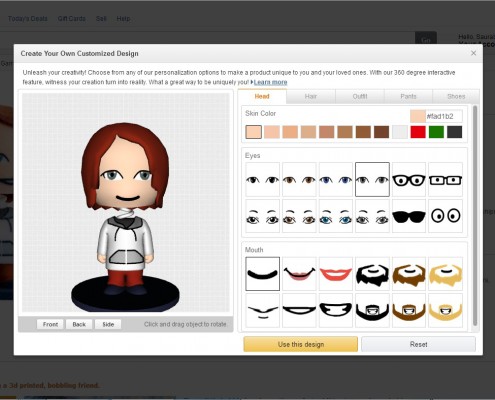The width and height of the screenshot is (495, 400).
Task: Pick the red skin color swatch
Action: (418, 132)
